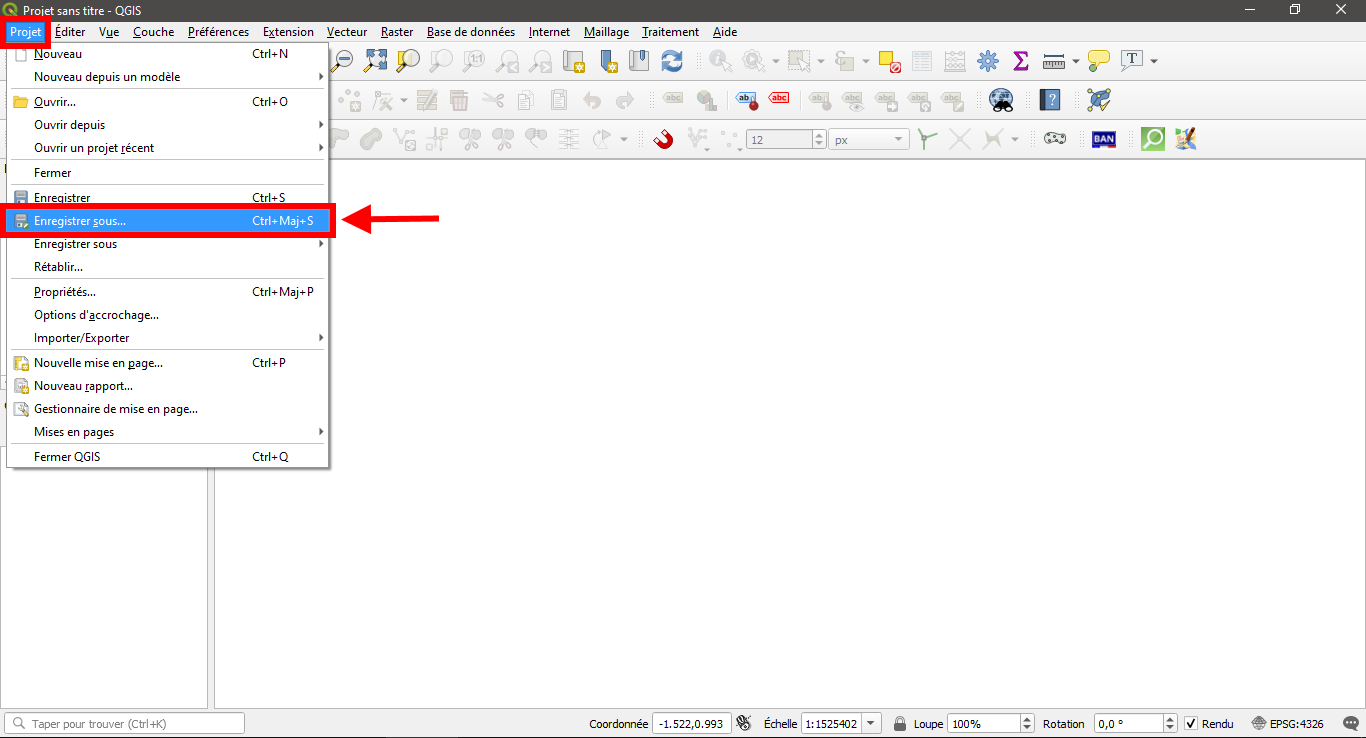
Task: Expand the Ouvrir depuis submenu
Action: coord(167,125)
